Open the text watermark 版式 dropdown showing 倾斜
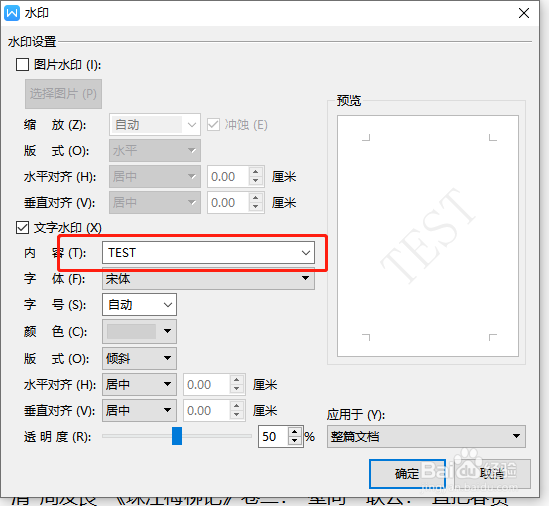Image resolution: width=549 pixels, height=506 pixels. pyautogui.click(x=139, y=358)
